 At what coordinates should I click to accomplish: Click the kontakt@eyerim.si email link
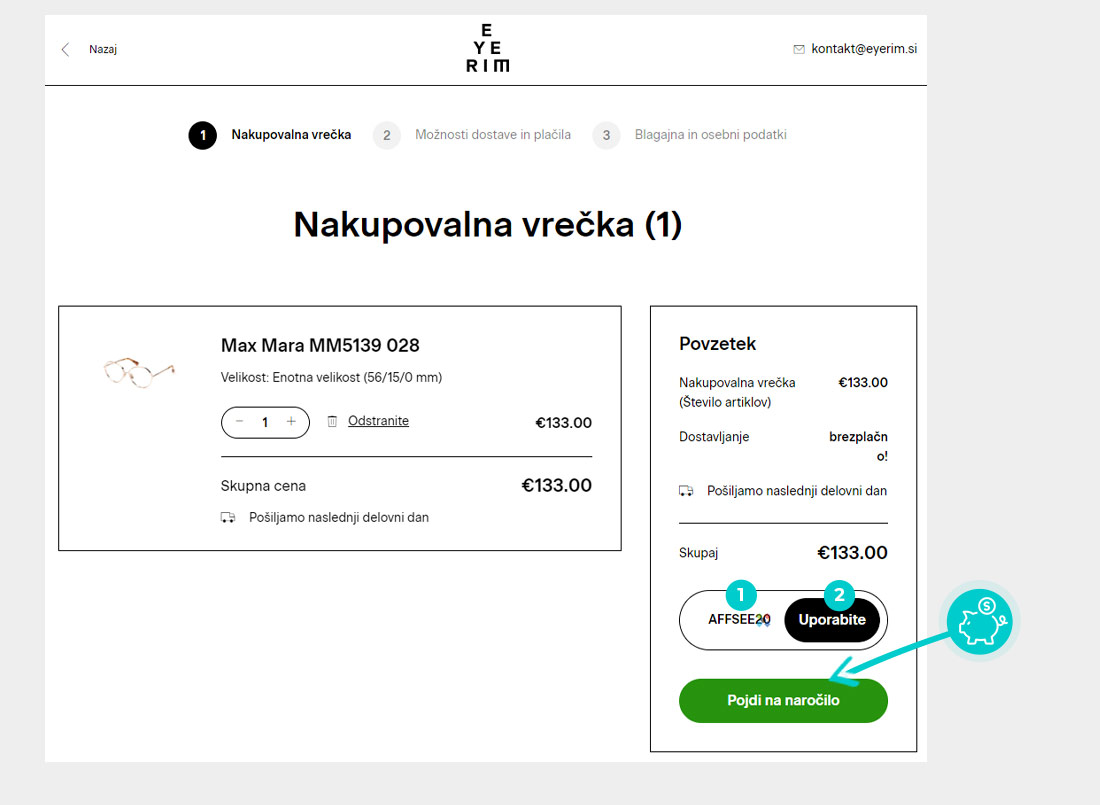coord(864,49)
